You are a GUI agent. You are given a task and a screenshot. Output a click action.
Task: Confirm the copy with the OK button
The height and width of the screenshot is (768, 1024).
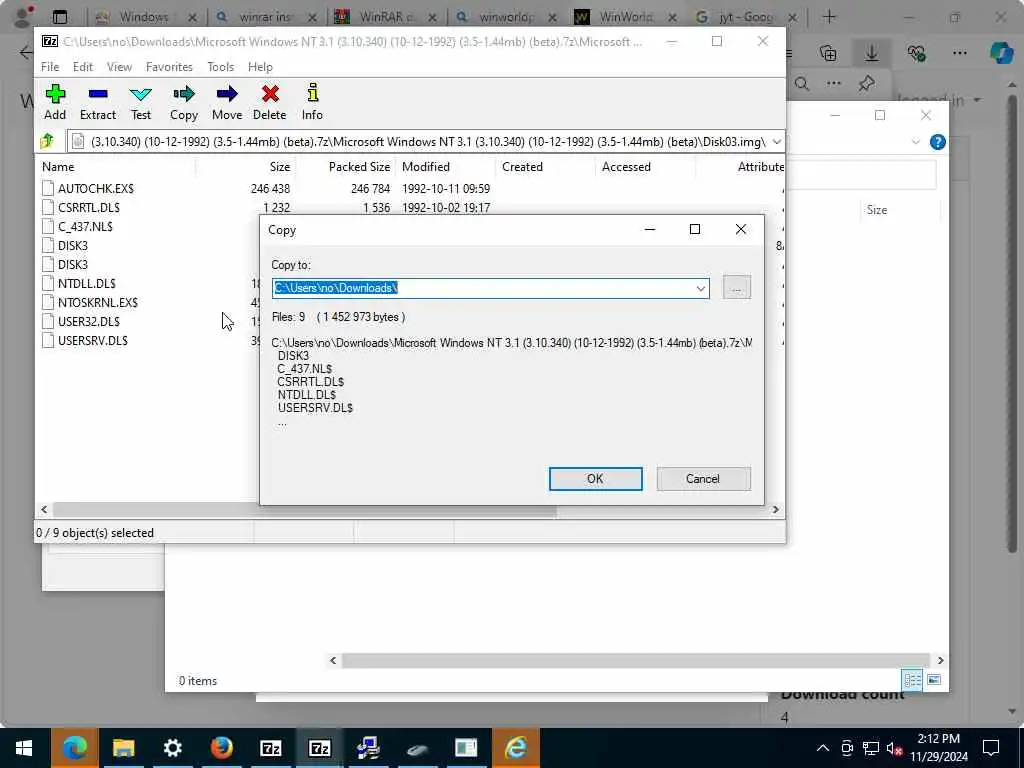coord(595,479)
